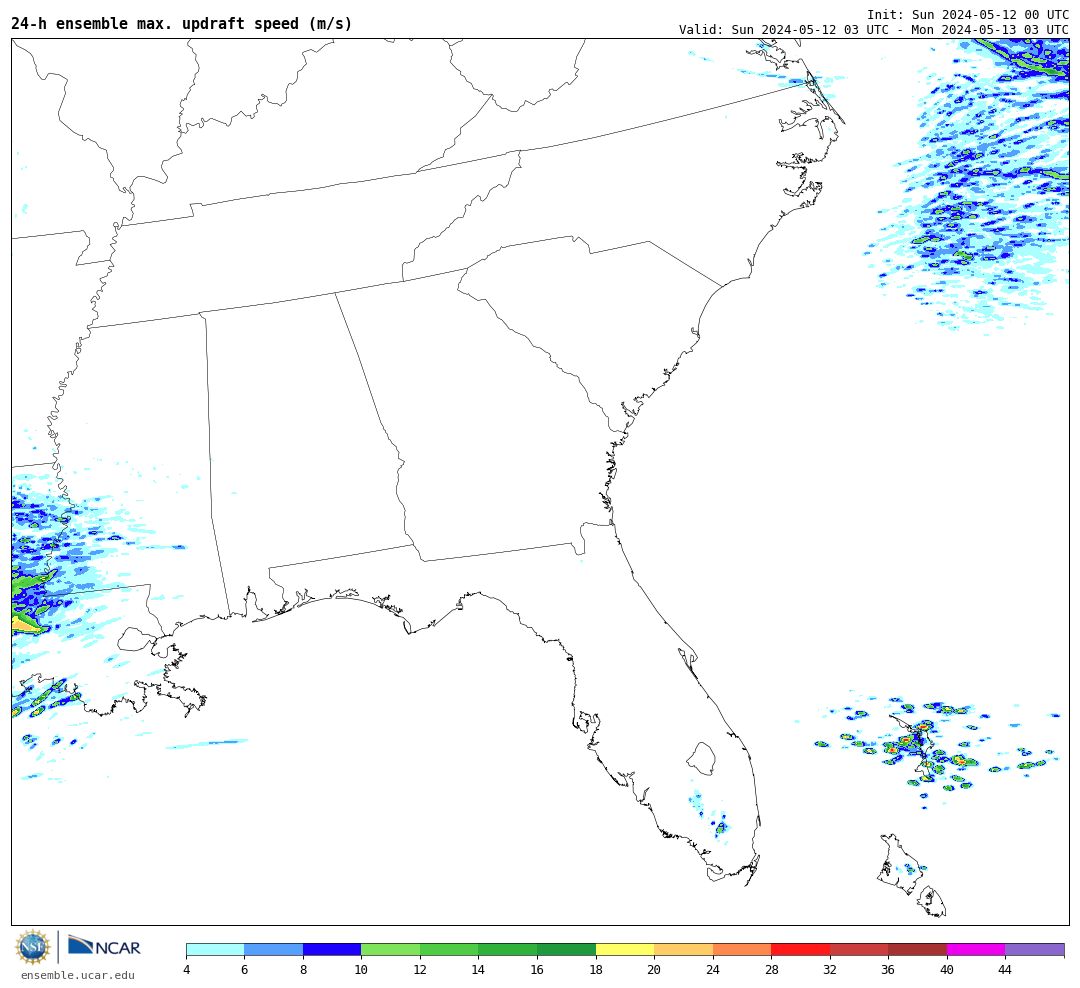Click the map title '24-h ensemble max. updraft speed'
The height and width of the screenshot is (988, 1080).
coord(156,23)
